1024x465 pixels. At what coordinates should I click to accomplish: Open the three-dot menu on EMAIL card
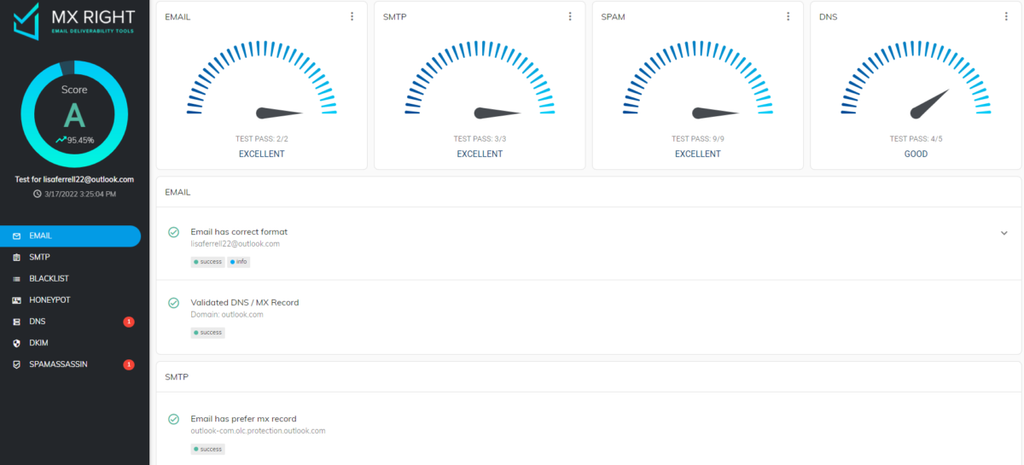352,16
